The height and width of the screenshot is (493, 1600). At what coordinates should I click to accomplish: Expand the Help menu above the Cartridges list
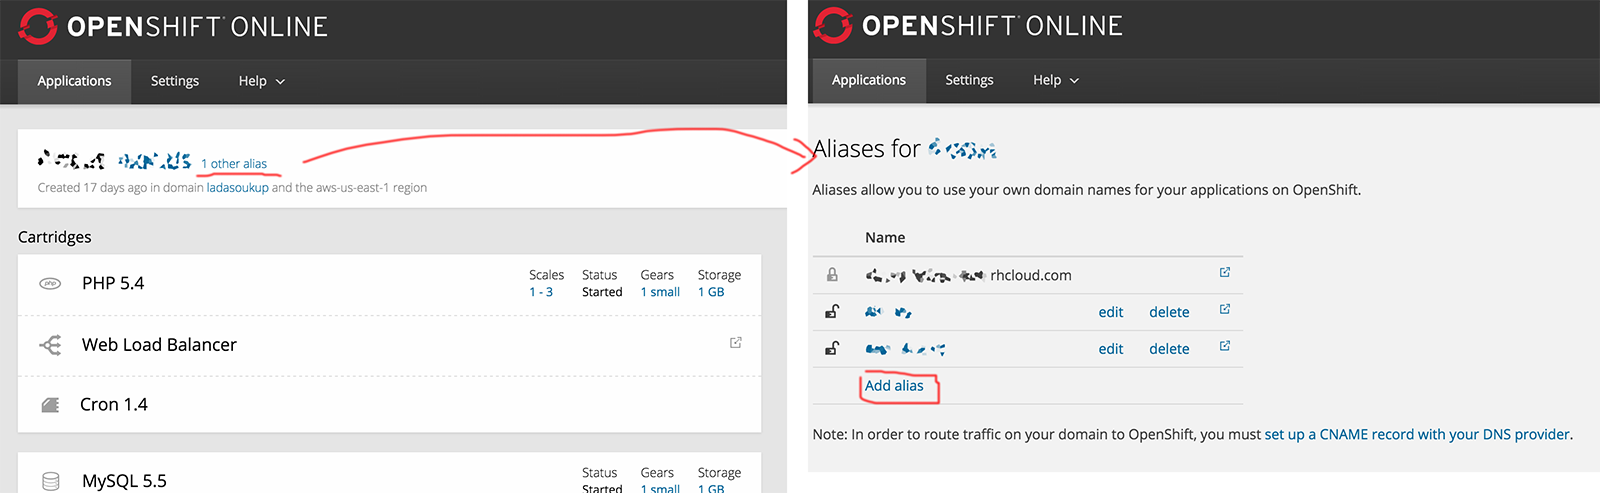point(261,81)
